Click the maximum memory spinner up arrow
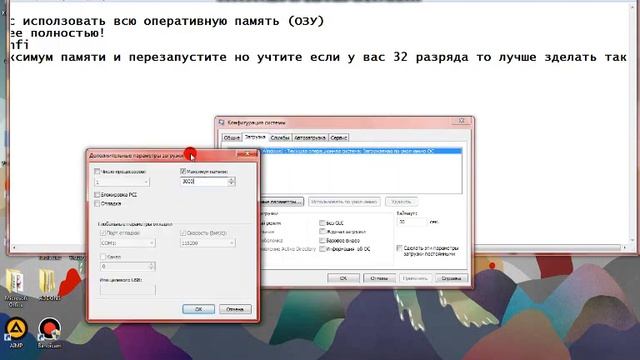640x360 pixels. click(232, 179)
